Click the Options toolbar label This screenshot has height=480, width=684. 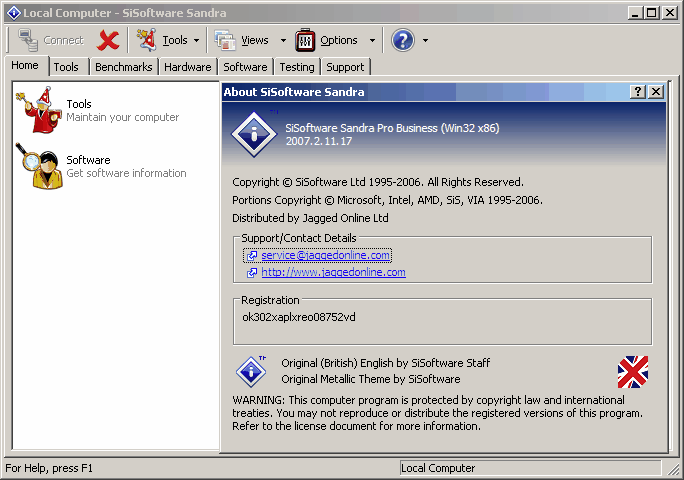coord(339,40)
